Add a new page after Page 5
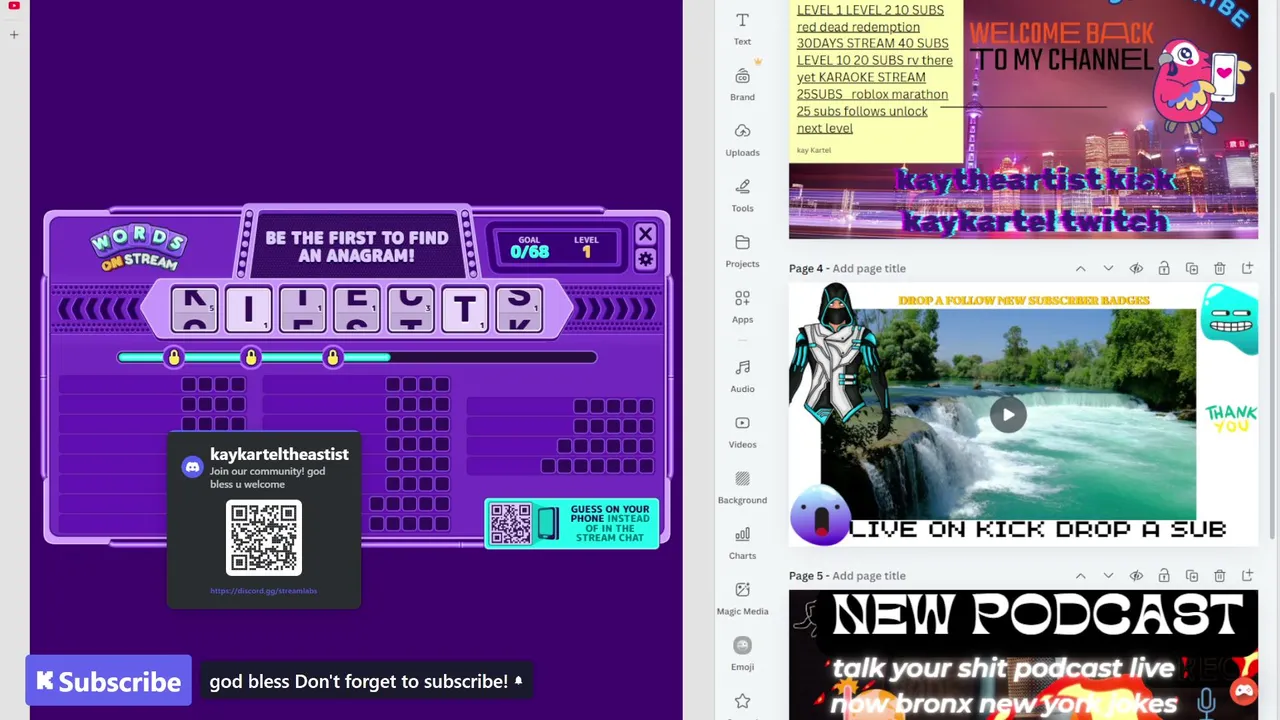The image size is (1280, 720). coord(1247,575)
